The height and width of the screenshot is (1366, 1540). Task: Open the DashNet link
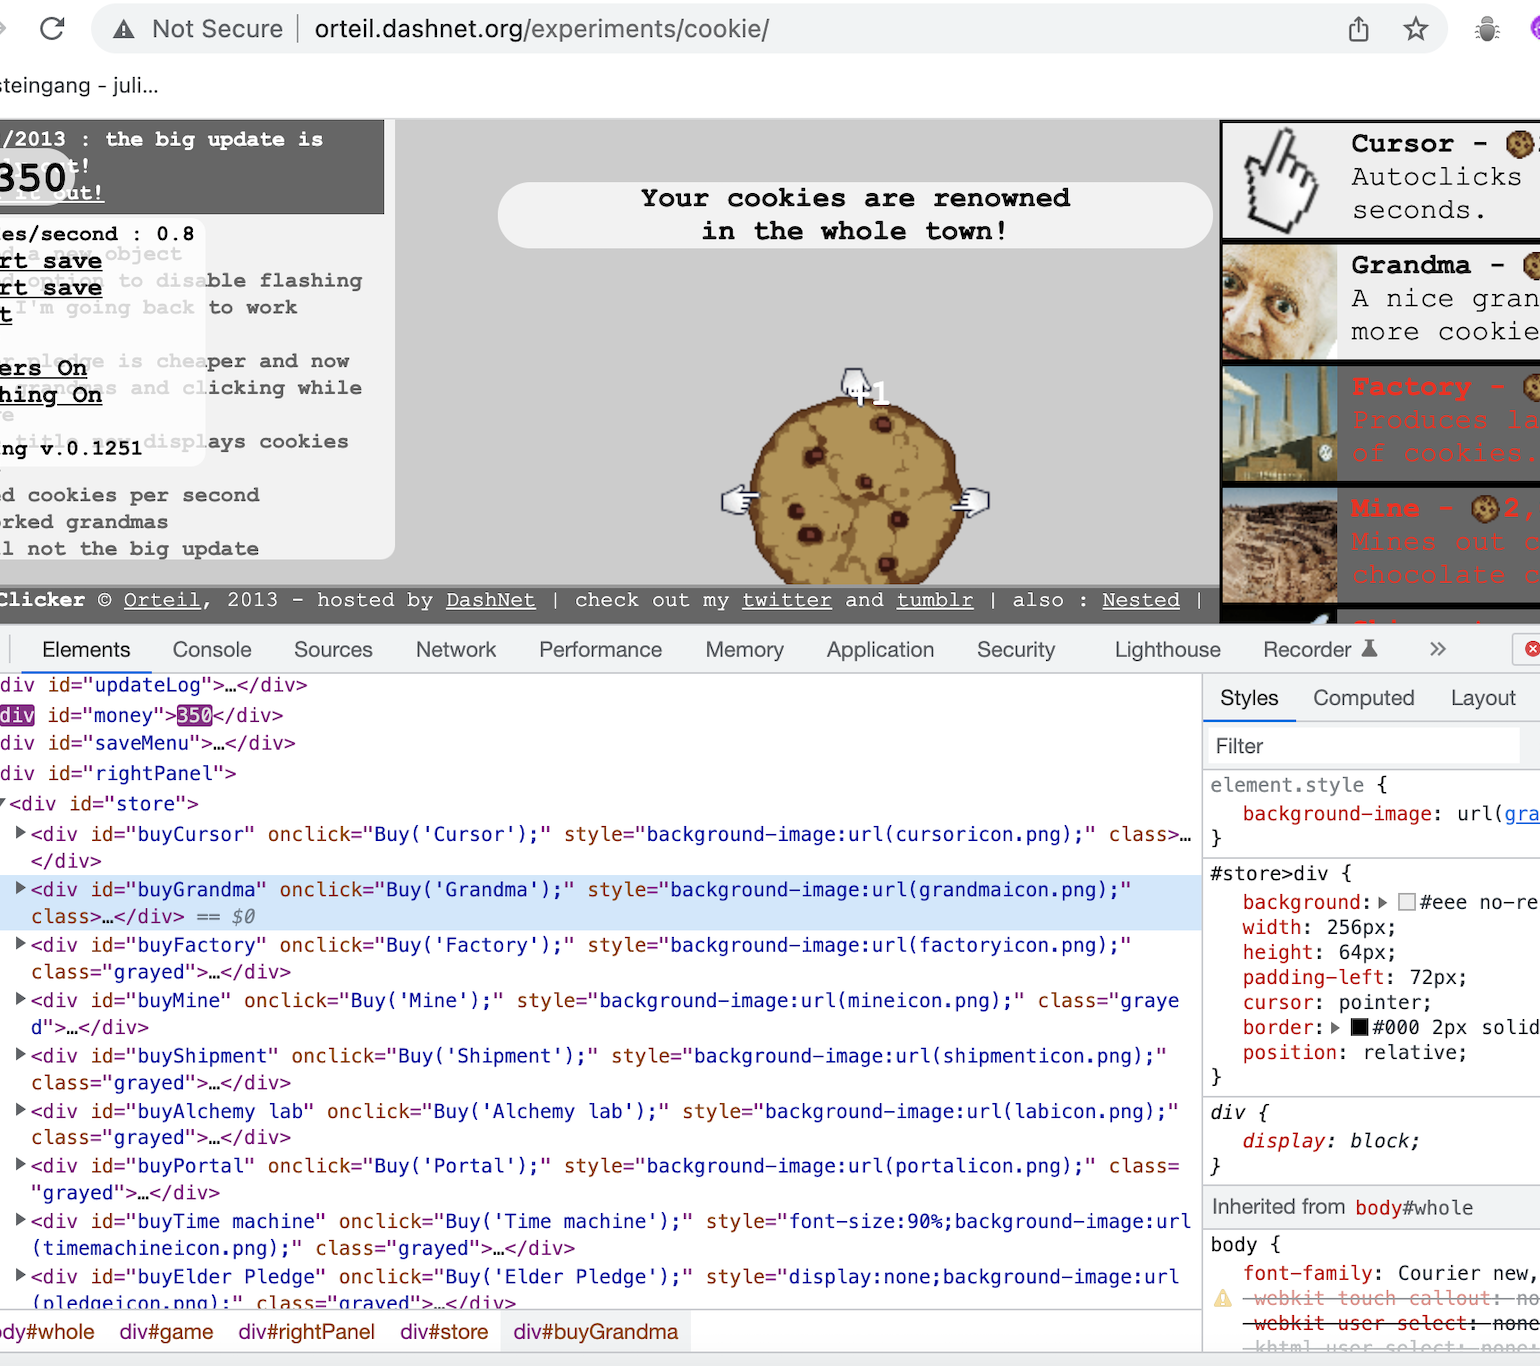pyautogui.click(x=490, y=600)
